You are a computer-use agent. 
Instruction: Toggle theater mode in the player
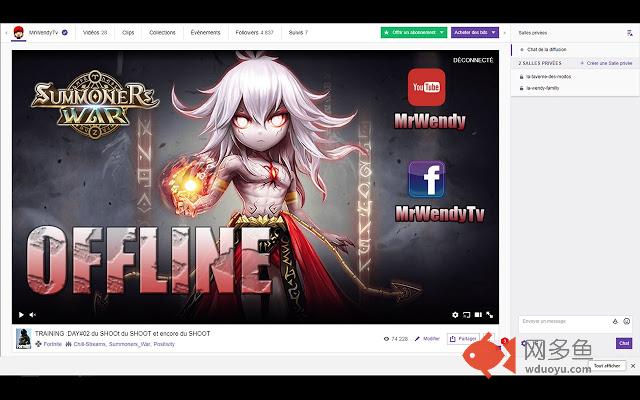476,315
